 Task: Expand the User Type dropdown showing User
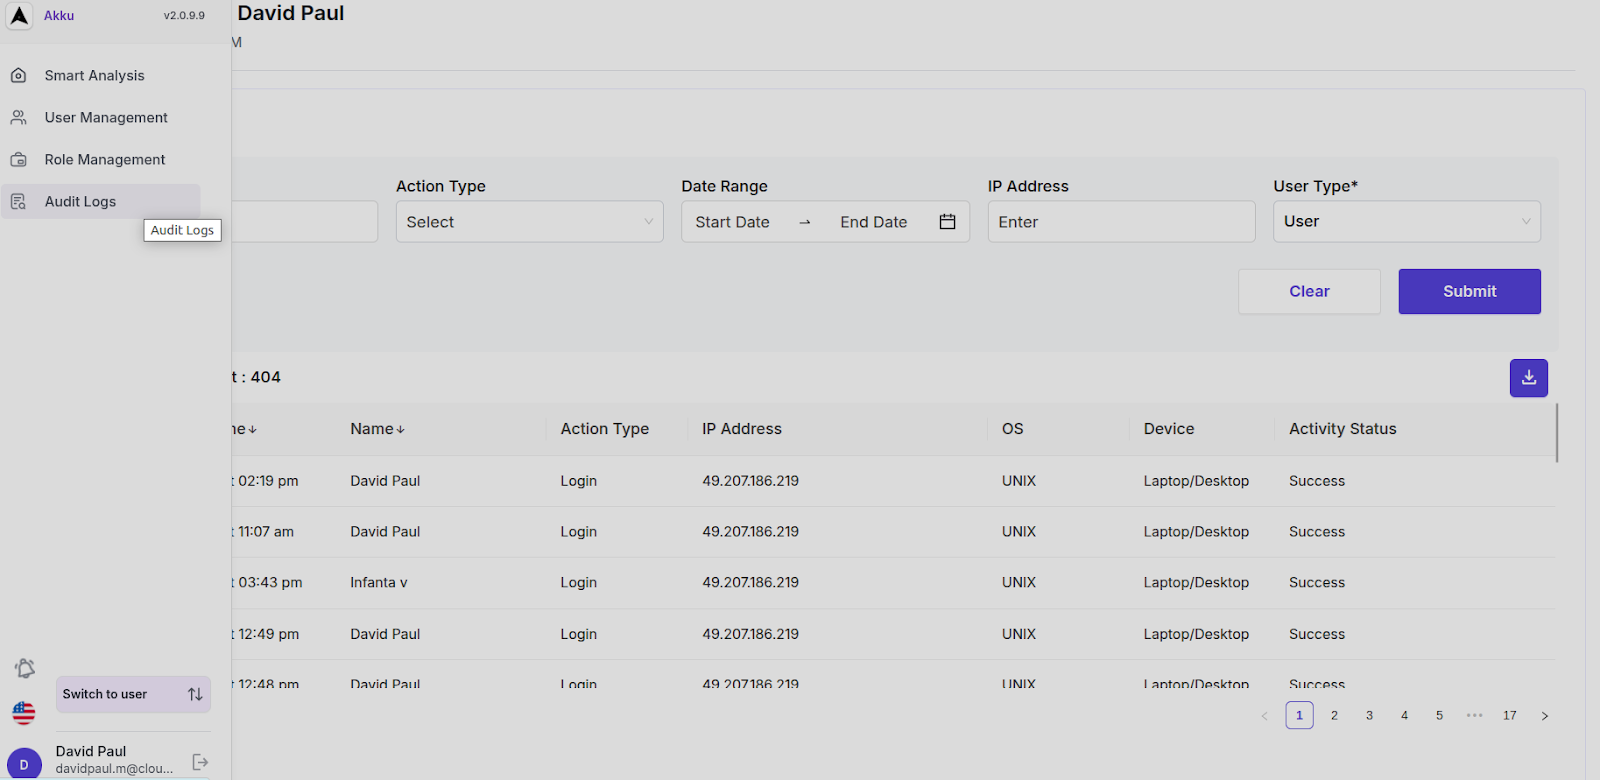(1407, 222)
